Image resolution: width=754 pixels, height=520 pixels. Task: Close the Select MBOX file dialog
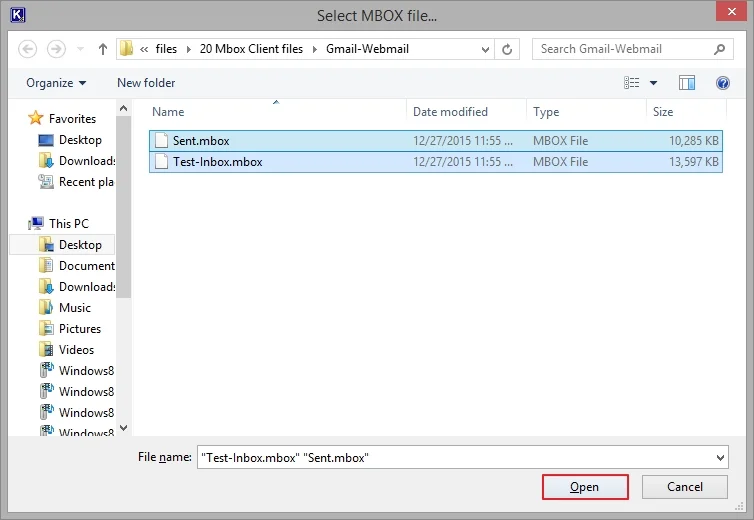[731, 12]
